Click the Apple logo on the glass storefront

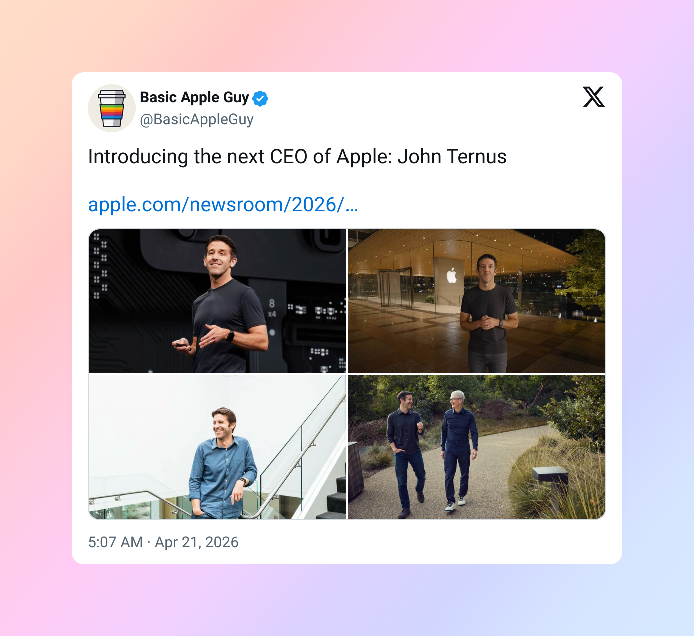451,275
